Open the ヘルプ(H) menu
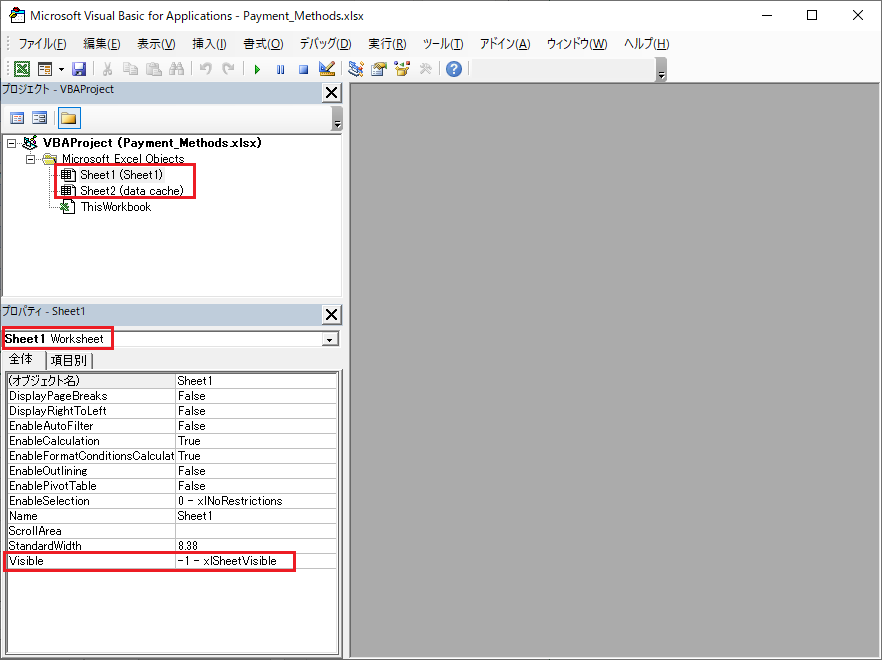This screenshot has height=660, width=882. coord(646,44)
